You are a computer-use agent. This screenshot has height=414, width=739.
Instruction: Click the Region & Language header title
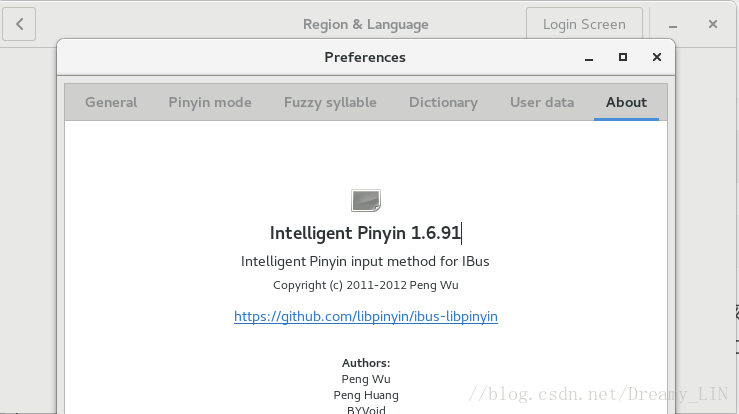click(x=366, y=24)
